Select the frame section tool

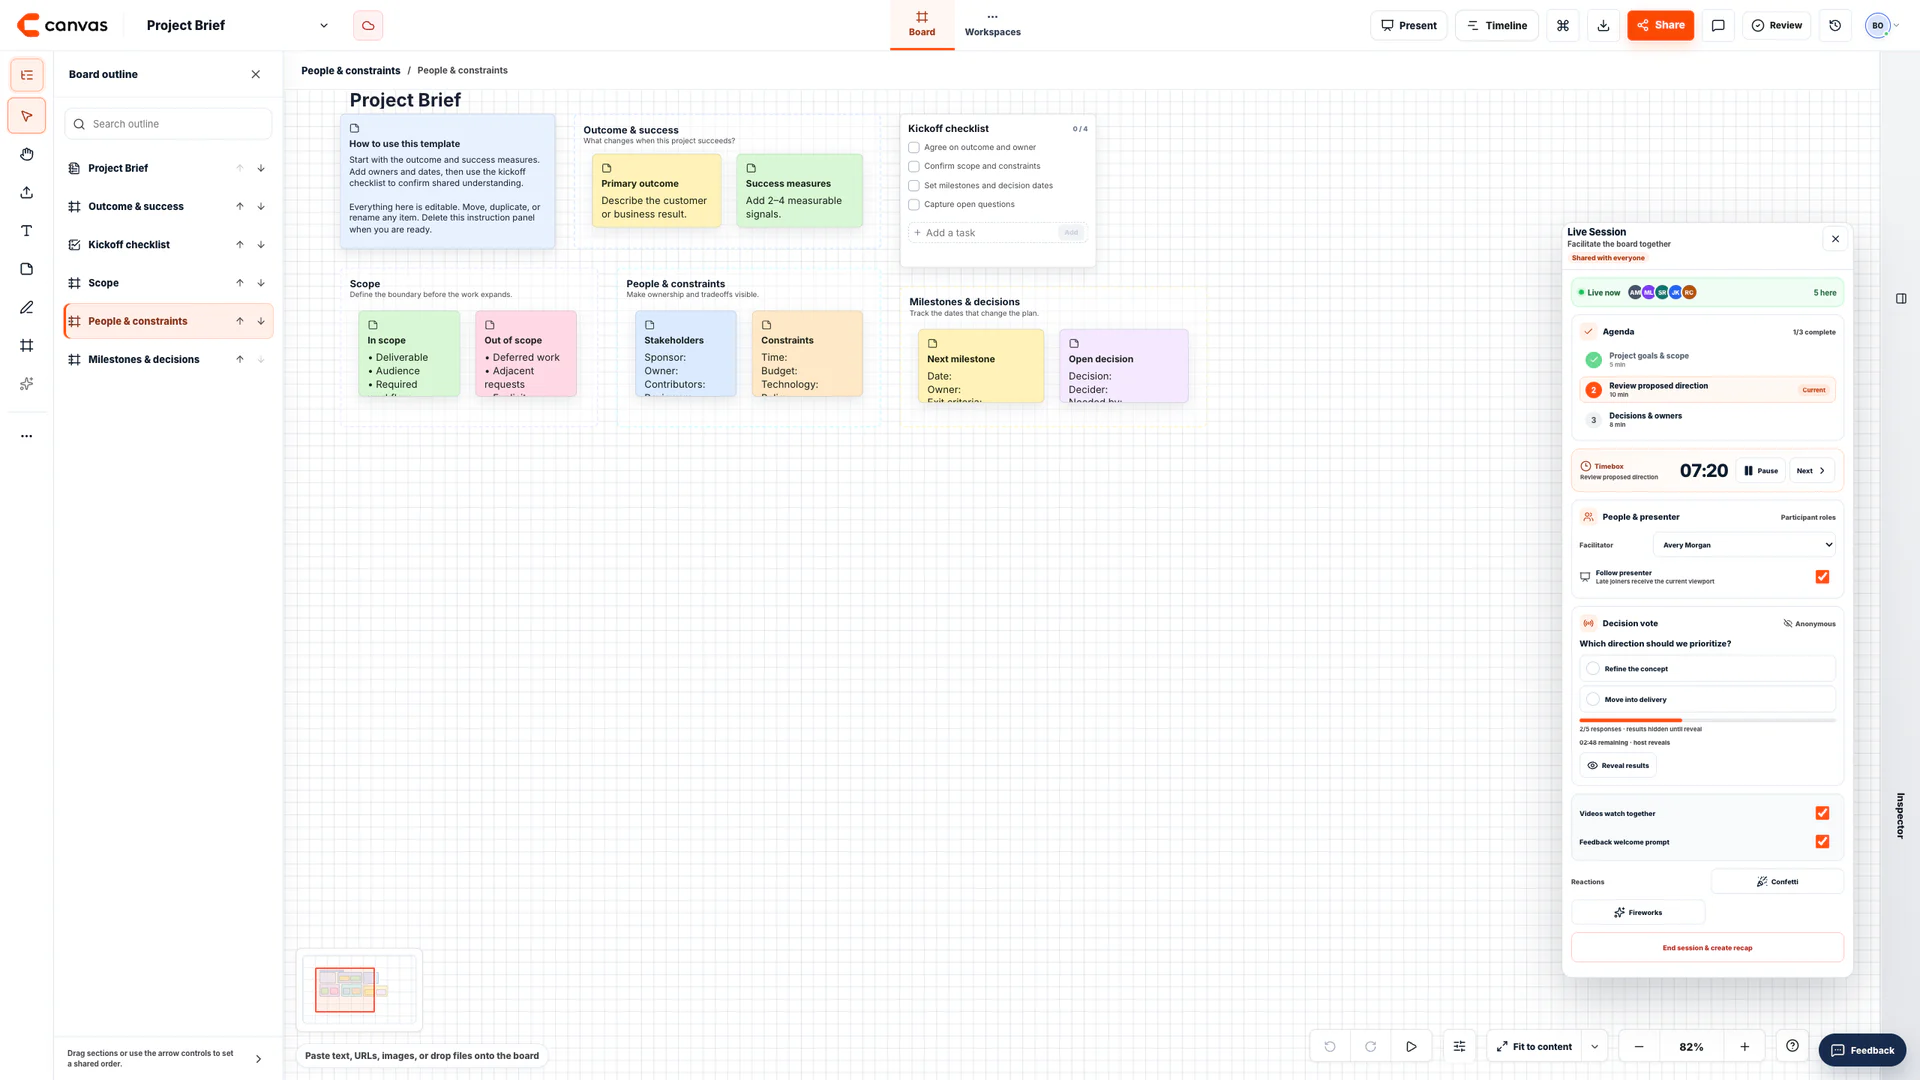pos(27,346)
